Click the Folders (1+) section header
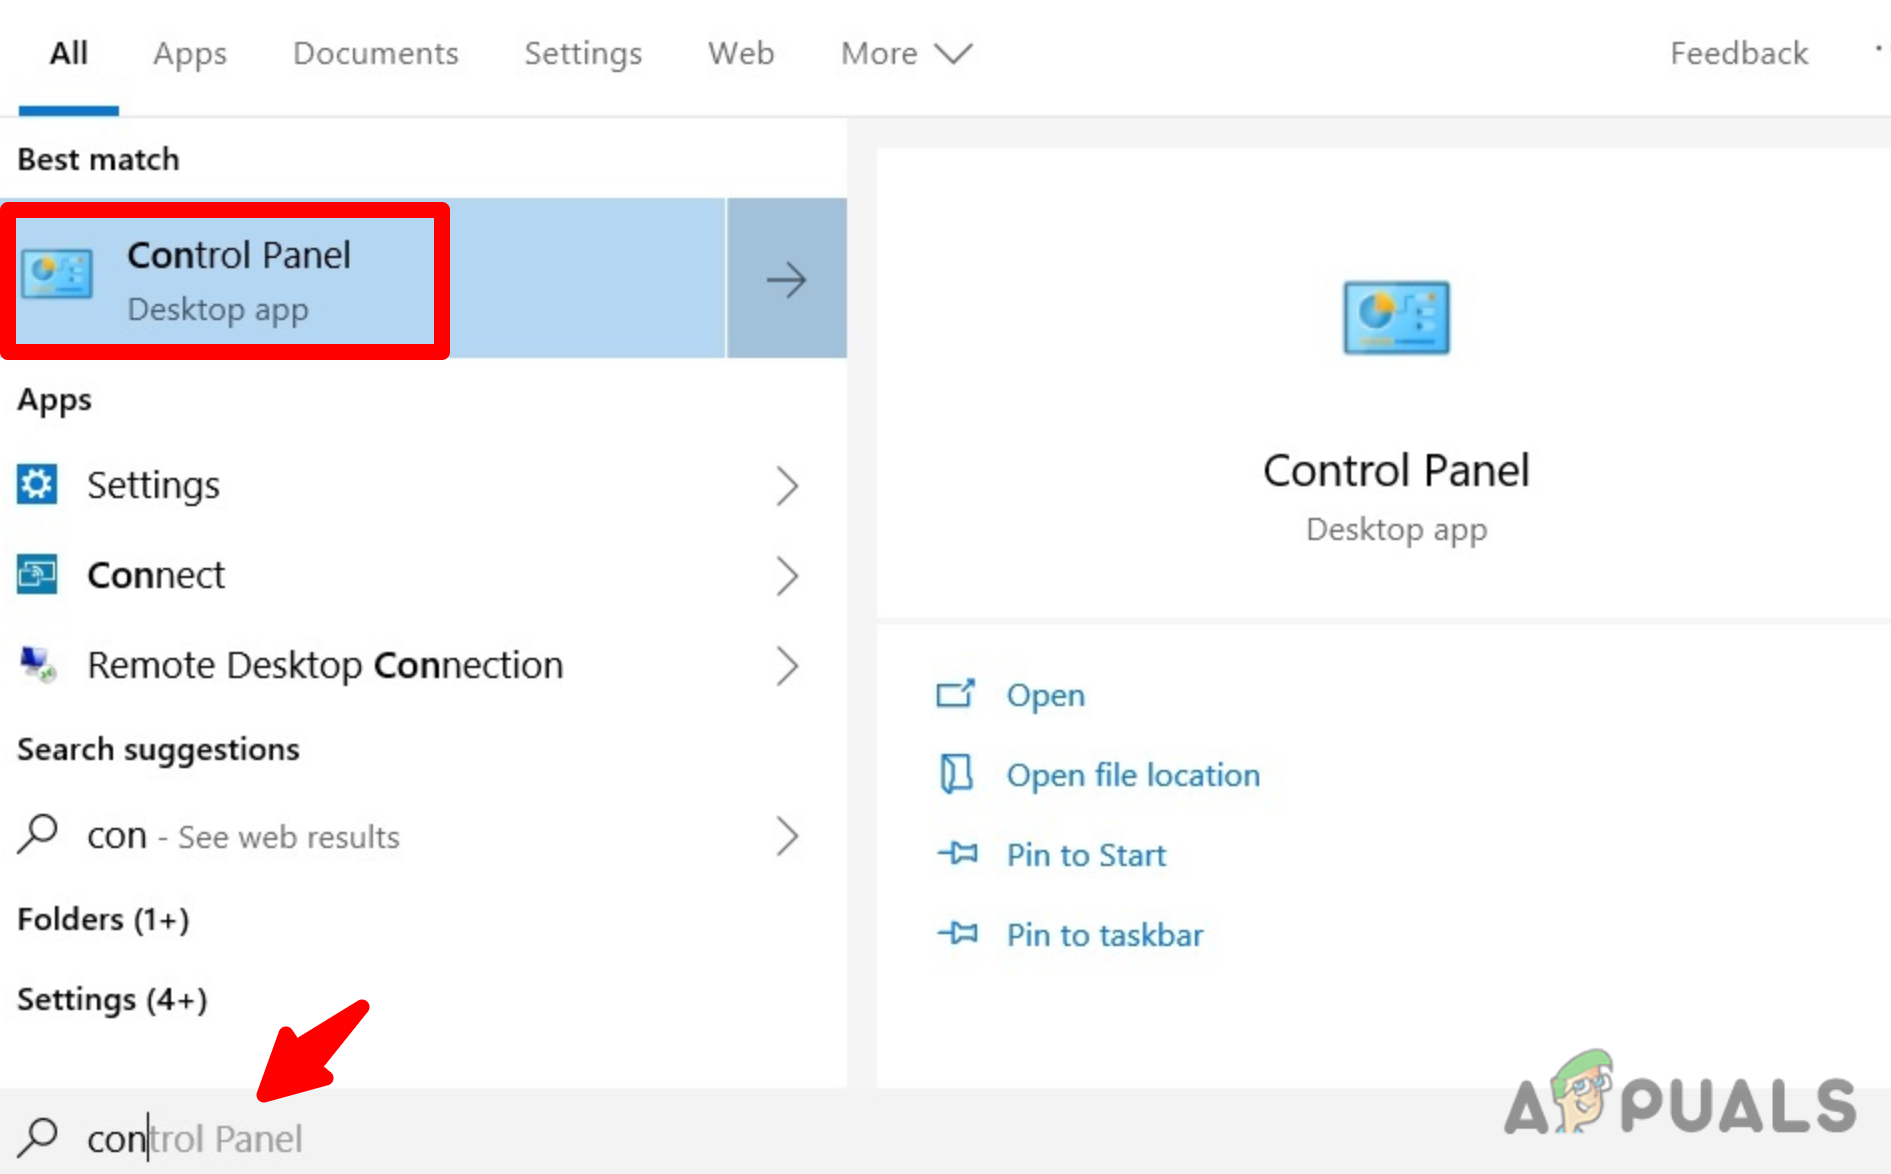 pyautogui.click(x=102, y=919)
